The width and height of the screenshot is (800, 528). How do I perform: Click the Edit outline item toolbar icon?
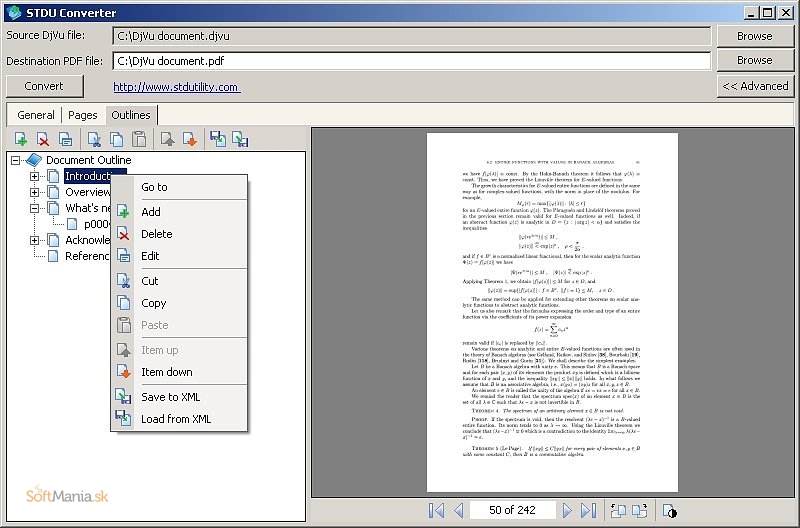[x=65, y=139]
